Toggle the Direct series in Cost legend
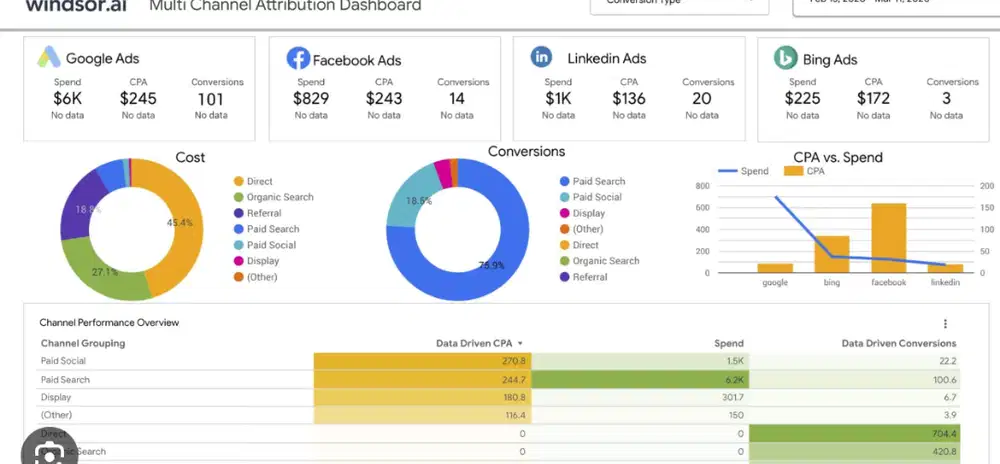The width and height of the screenshot is (1000, 464). [x=260, y=181]
